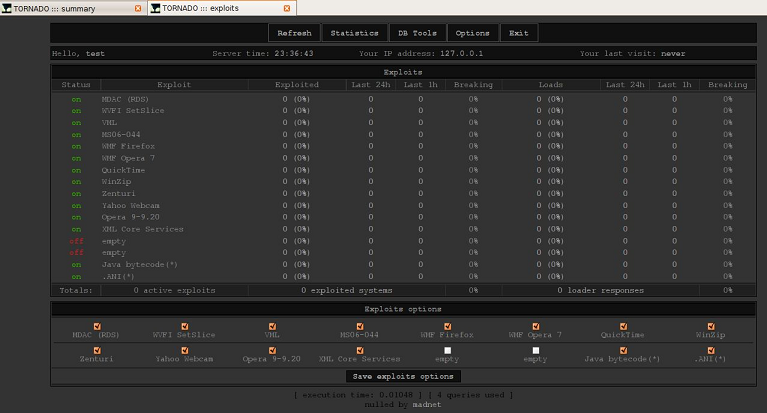Go to the Options page

[472, 33]
